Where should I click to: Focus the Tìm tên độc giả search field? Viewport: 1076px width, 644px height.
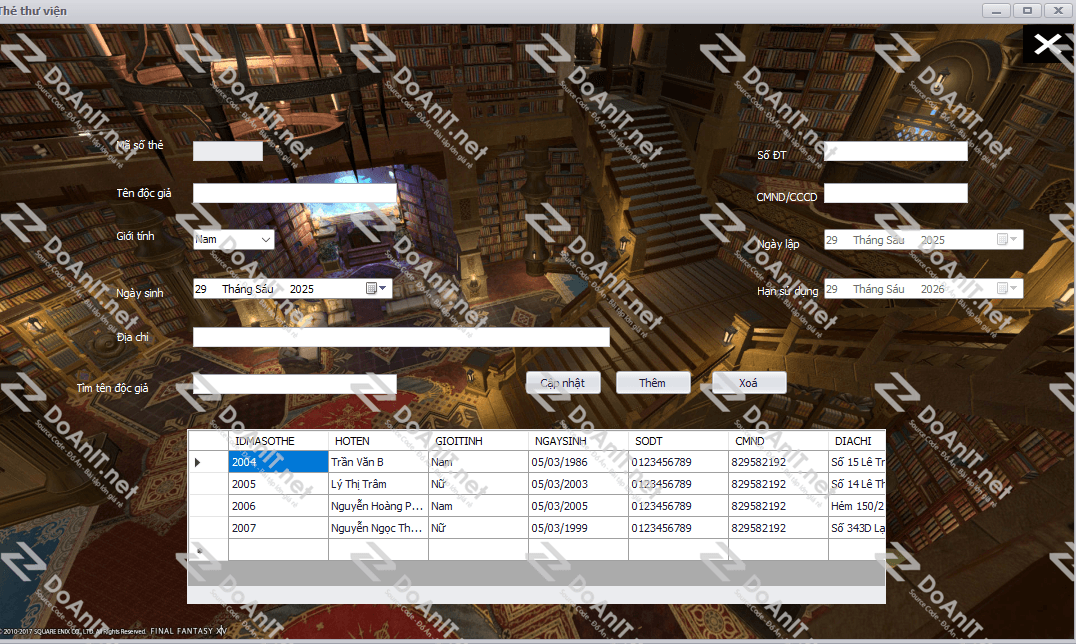294,383
